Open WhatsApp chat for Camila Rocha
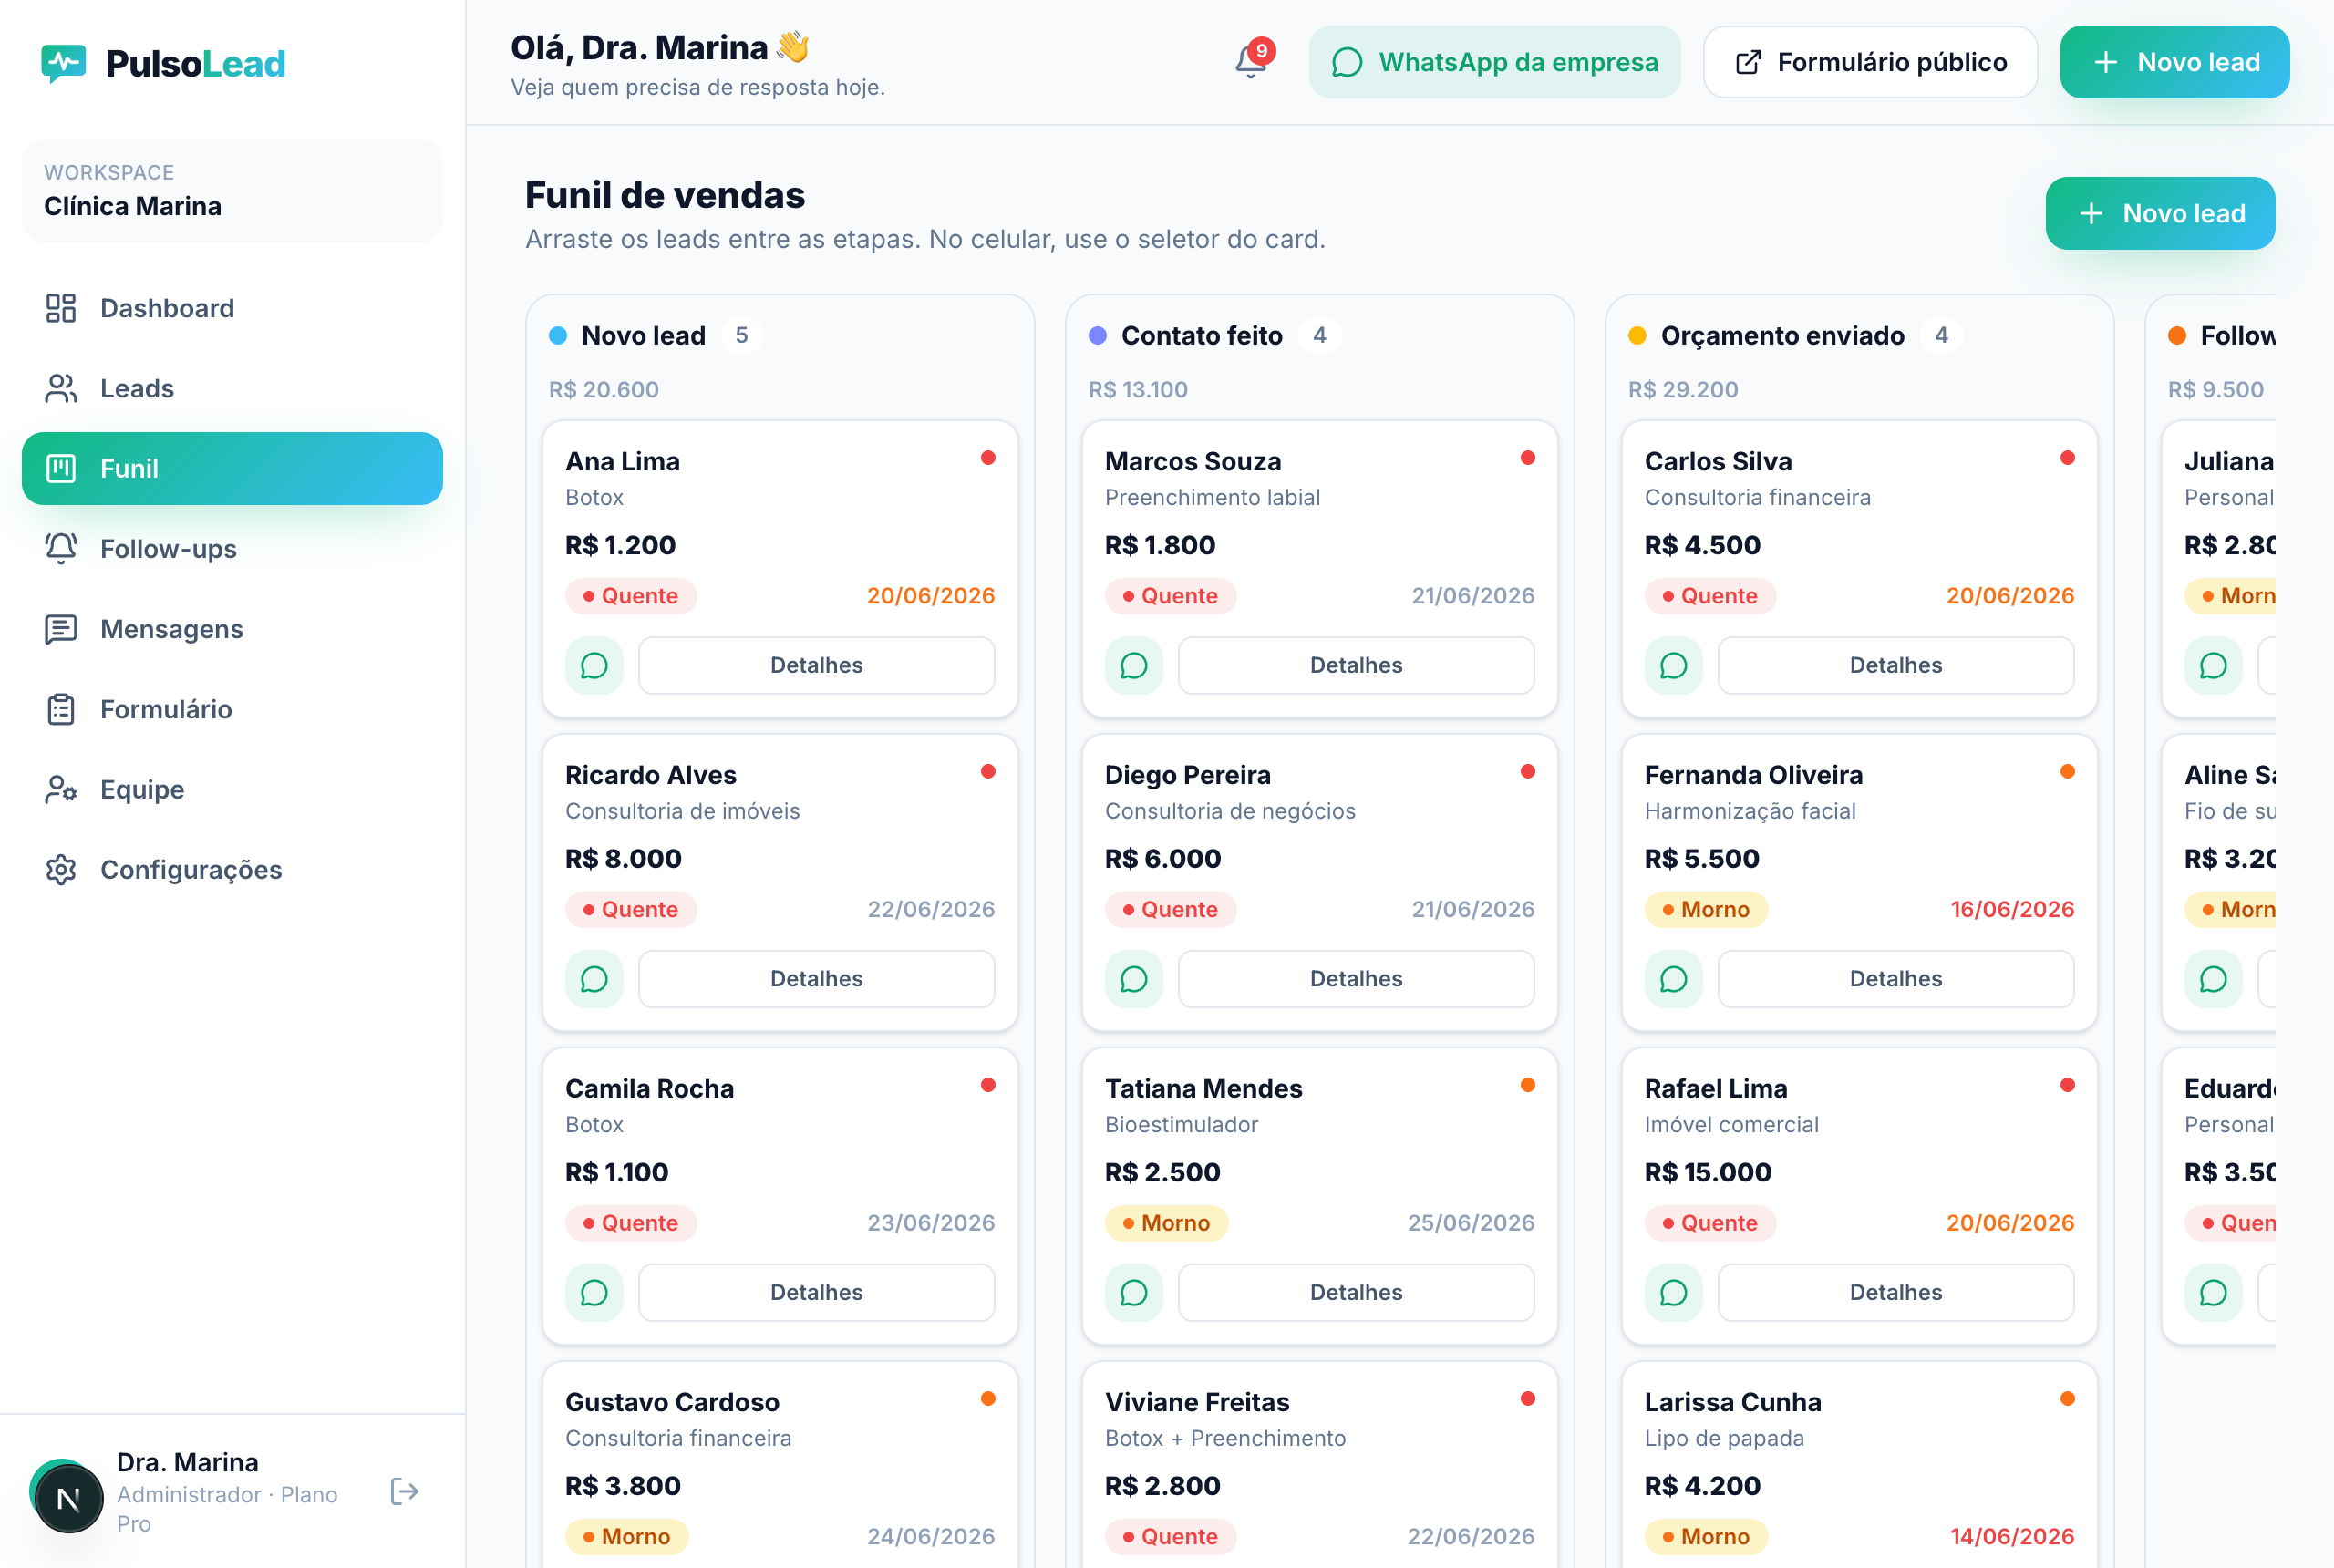 pos(594,1293)
